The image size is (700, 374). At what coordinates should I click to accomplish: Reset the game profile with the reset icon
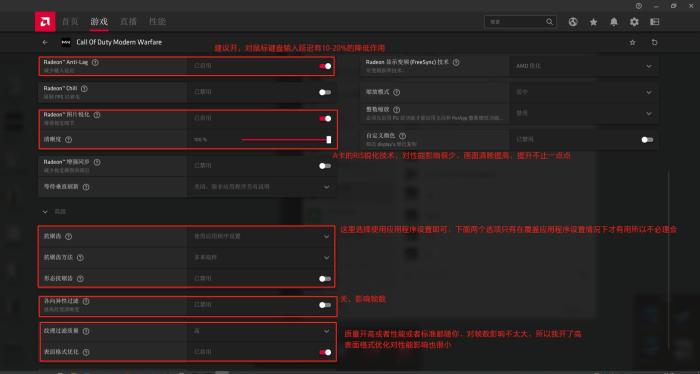click(654, 42)
